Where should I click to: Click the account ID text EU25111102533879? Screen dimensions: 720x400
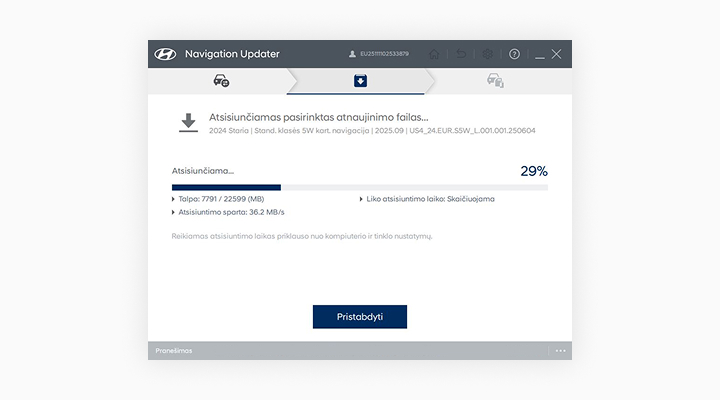coord(384,54)
